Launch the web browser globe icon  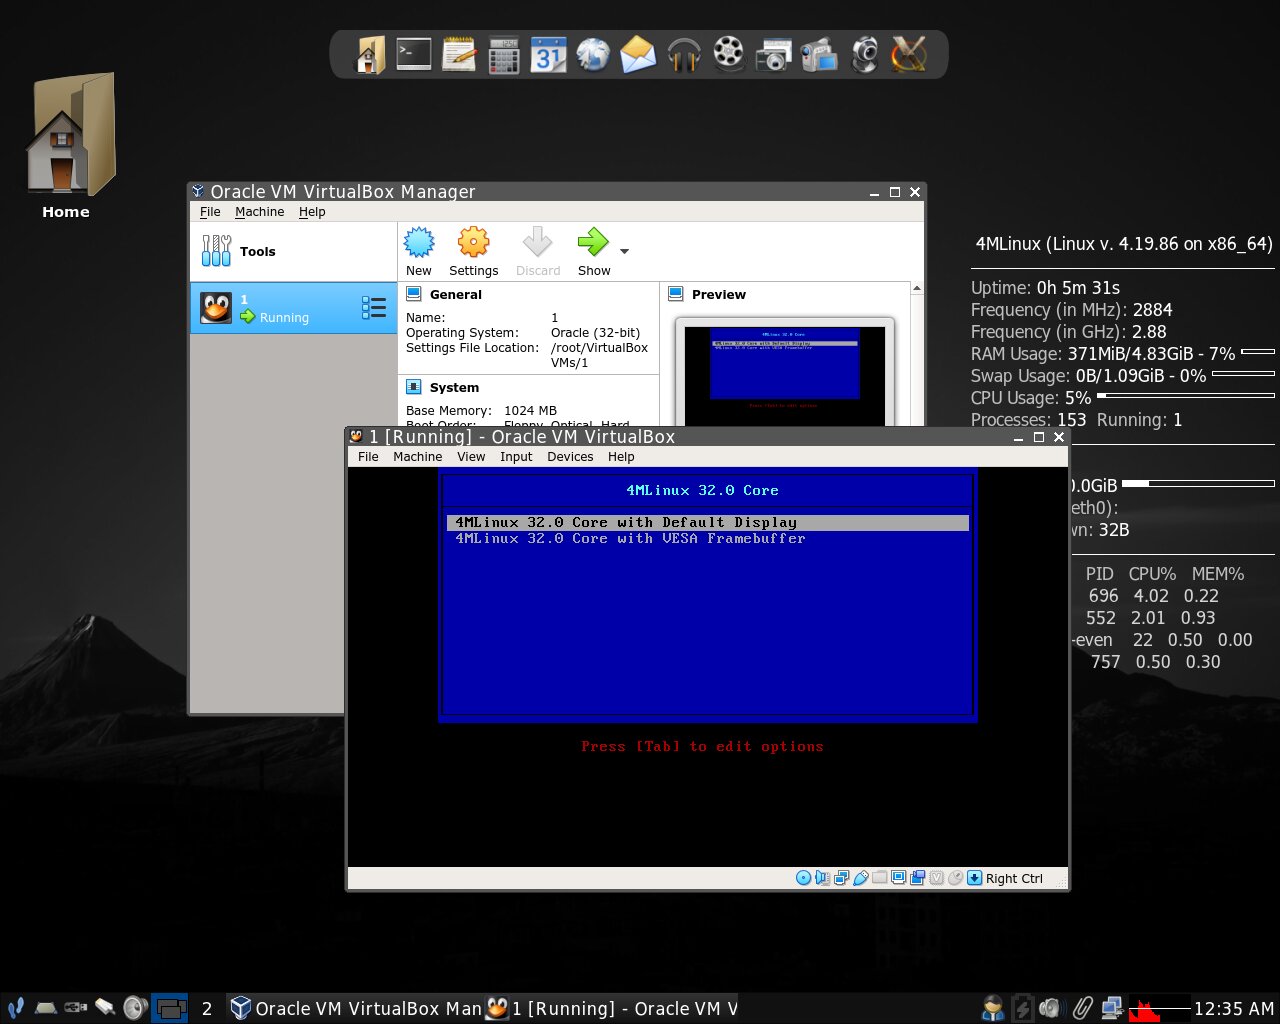coord(593,54)
